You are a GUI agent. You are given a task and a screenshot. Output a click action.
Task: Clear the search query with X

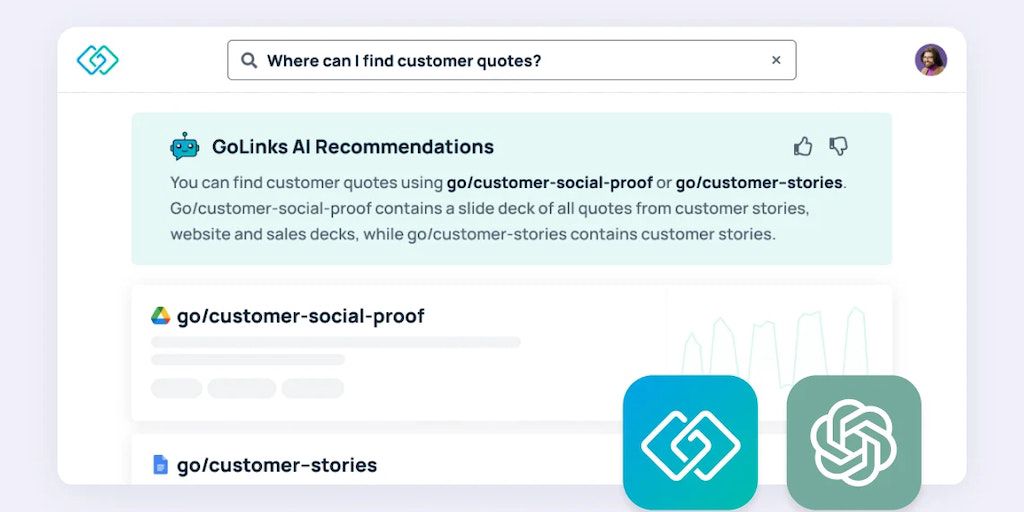(x=776, y=60)
